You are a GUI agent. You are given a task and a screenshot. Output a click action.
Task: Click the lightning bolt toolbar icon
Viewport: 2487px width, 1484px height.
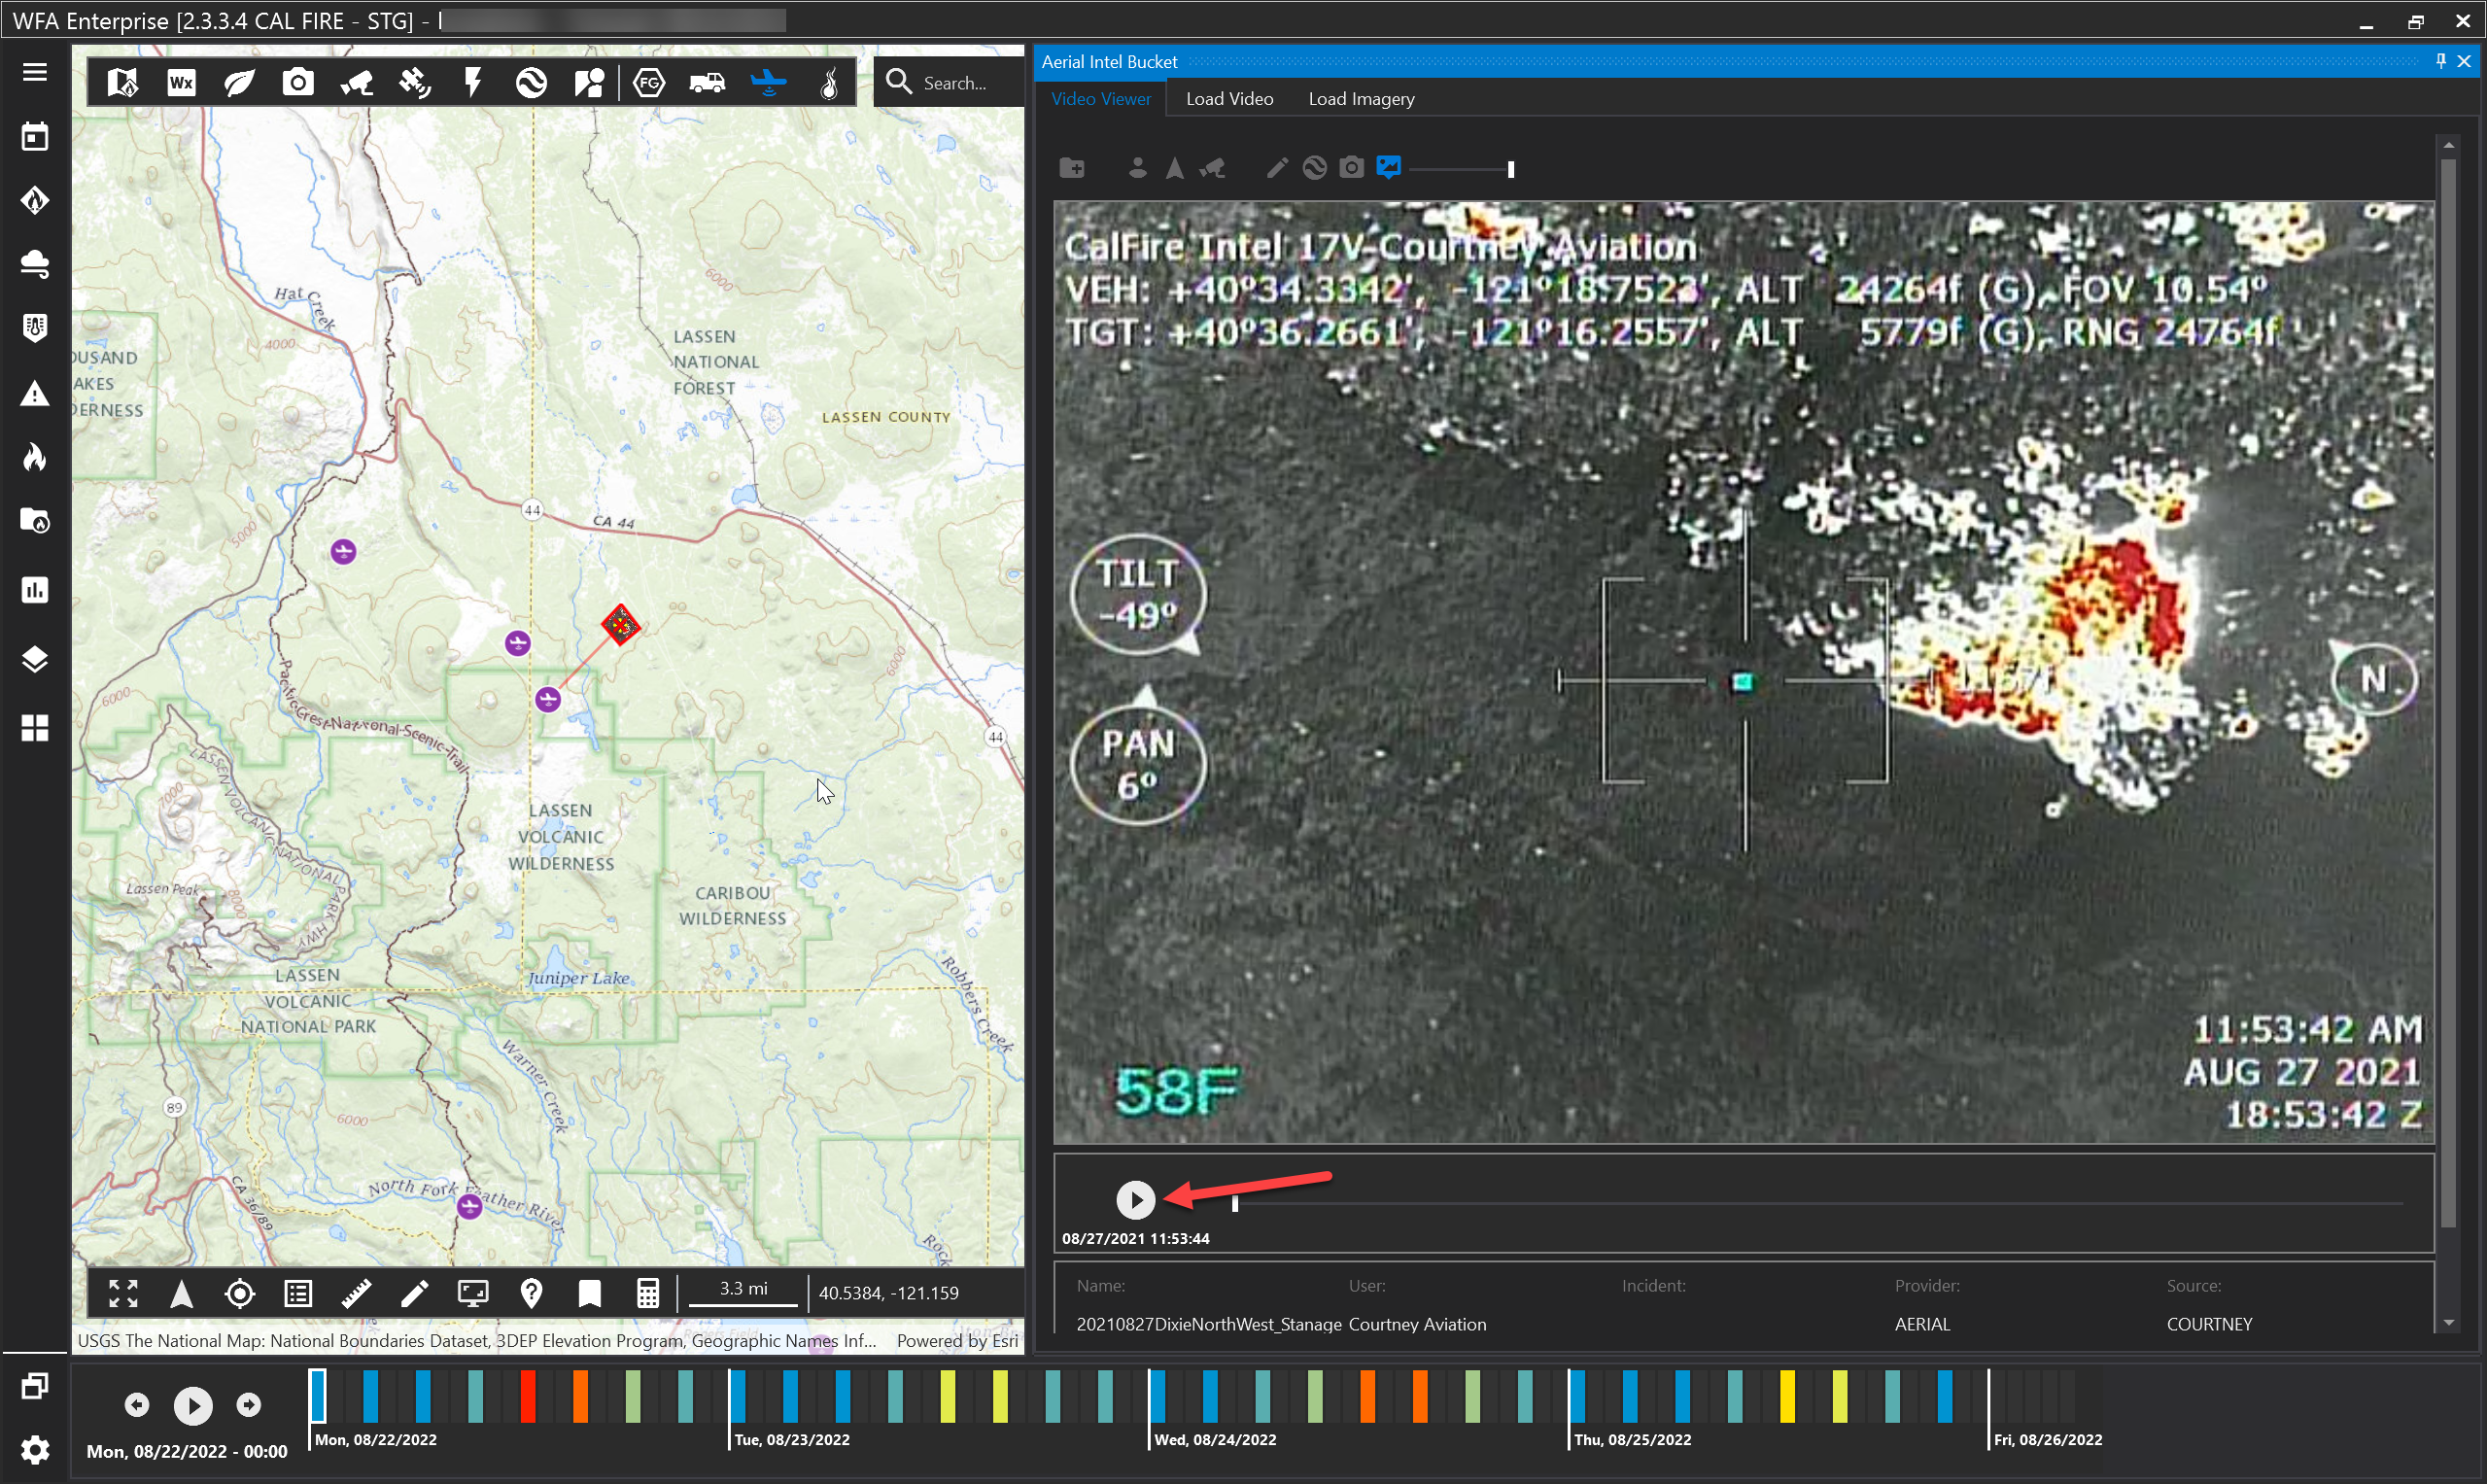coord(473,83)
